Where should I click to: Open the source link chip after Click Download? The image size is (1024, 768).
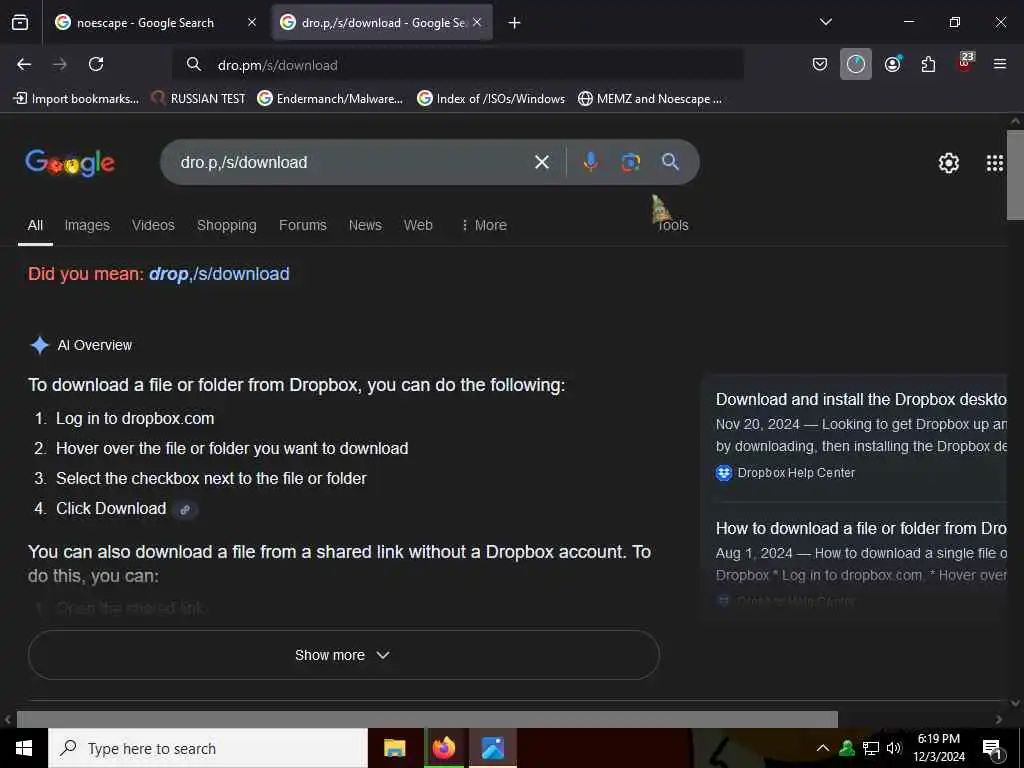(x=185, y=509)
